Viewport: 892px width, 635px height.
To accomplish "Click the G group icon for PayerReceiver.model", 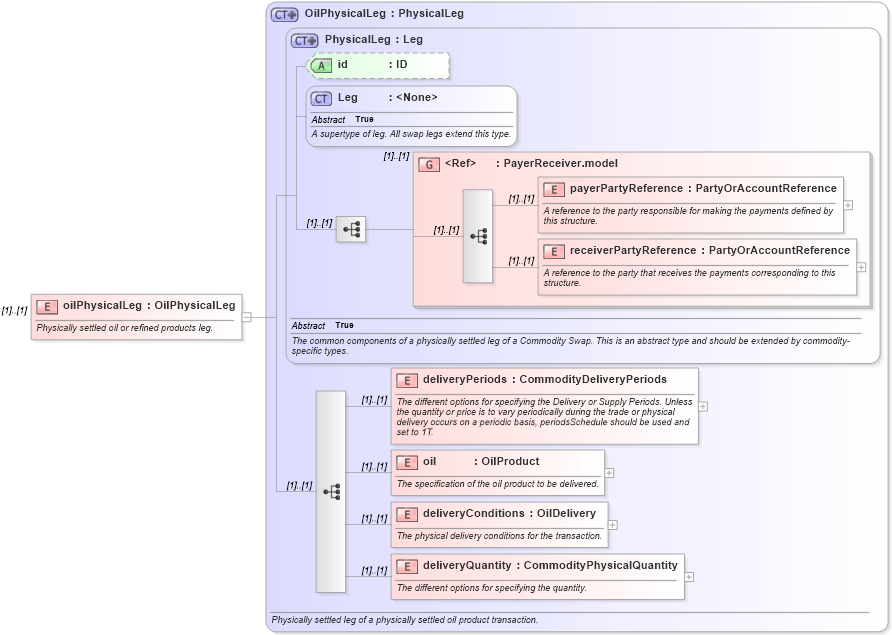I will [429, 165].
